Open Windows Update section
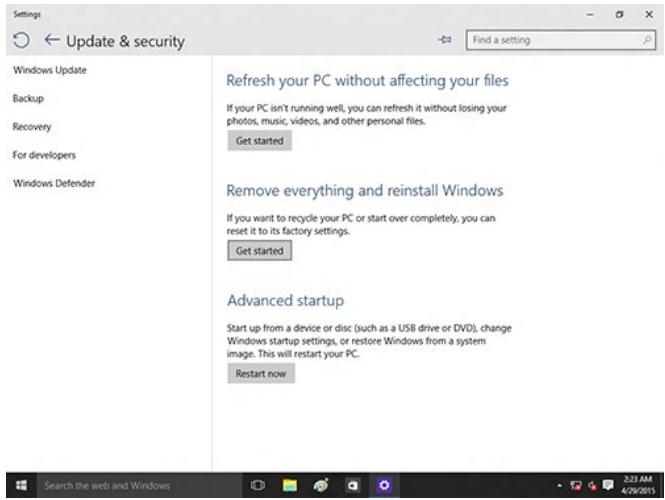 click(50, 70)
